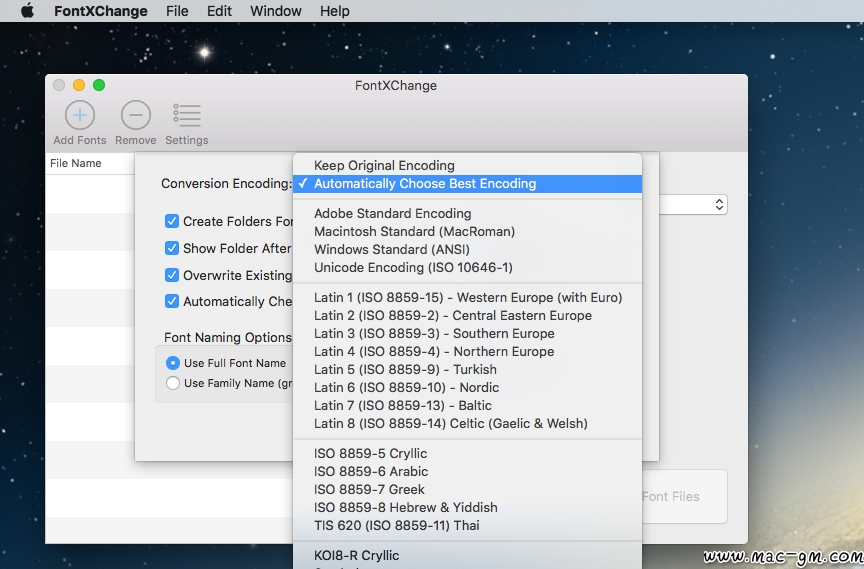Uncheck Show Folder After checkbox

pos(172,248)
